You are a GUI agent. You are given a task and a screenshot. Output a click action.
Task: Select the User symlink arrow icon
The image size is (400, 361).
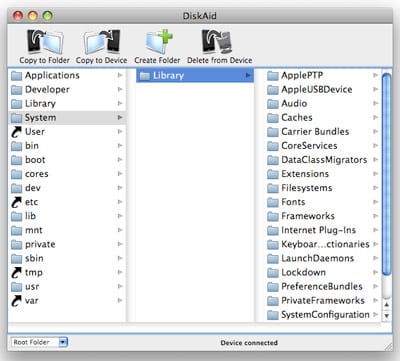[16, 132]
